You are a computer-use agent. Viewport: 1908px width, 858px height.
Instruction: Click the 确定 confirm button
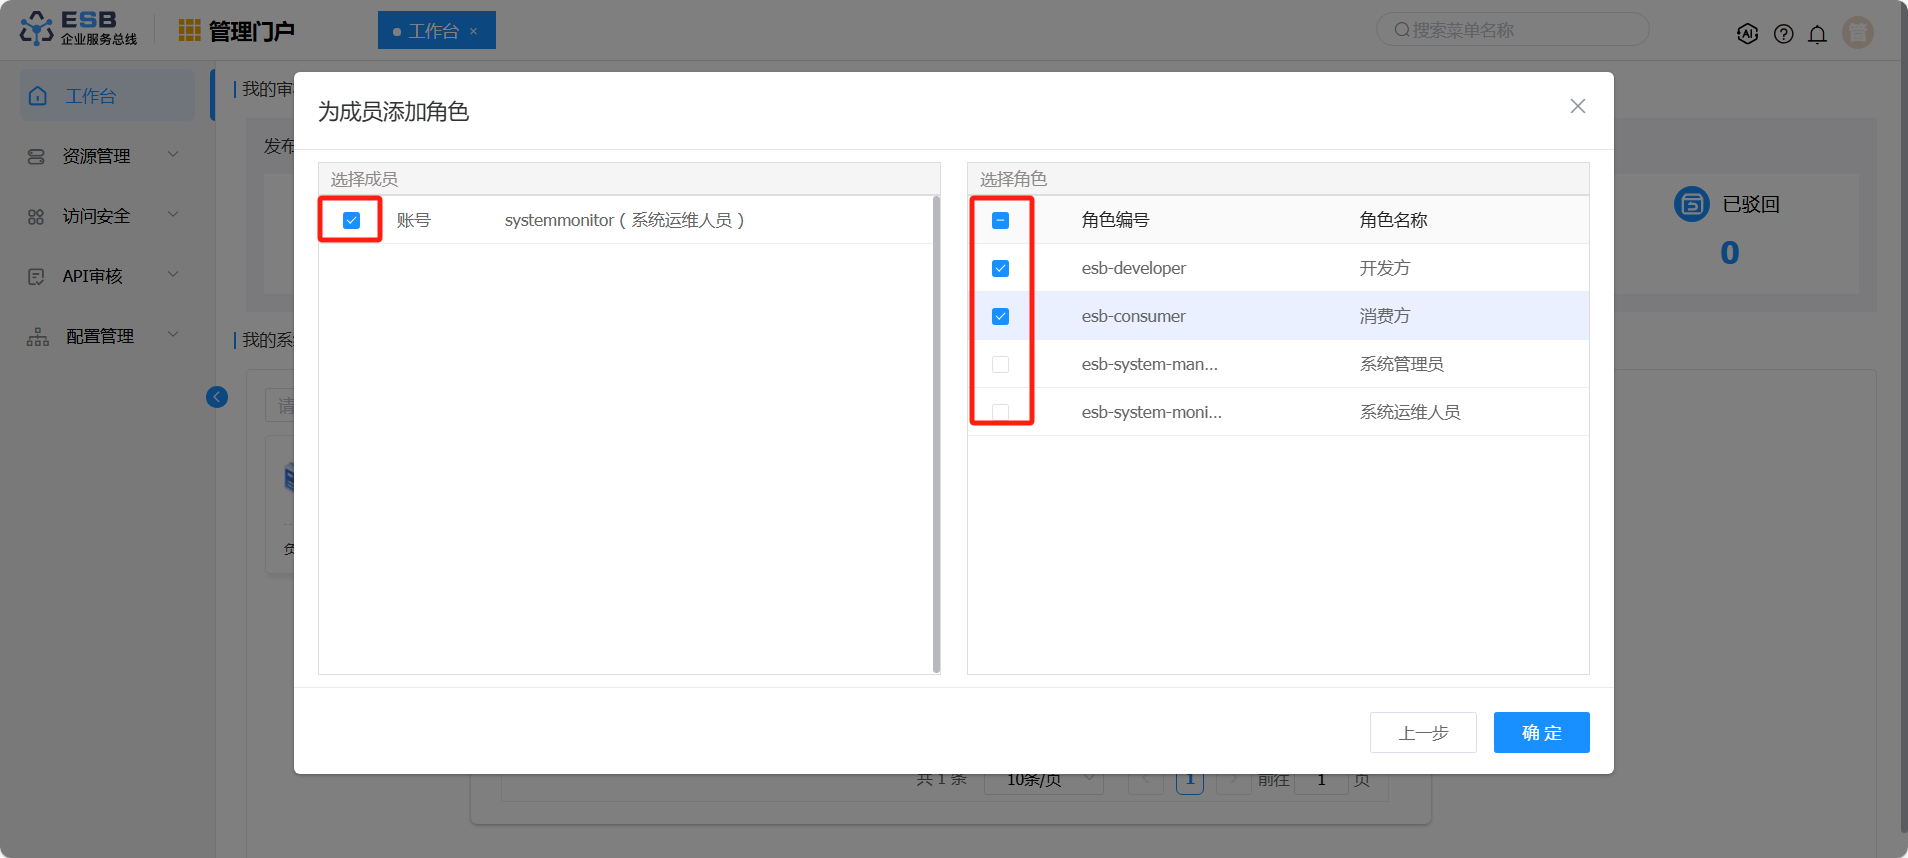1541,733
